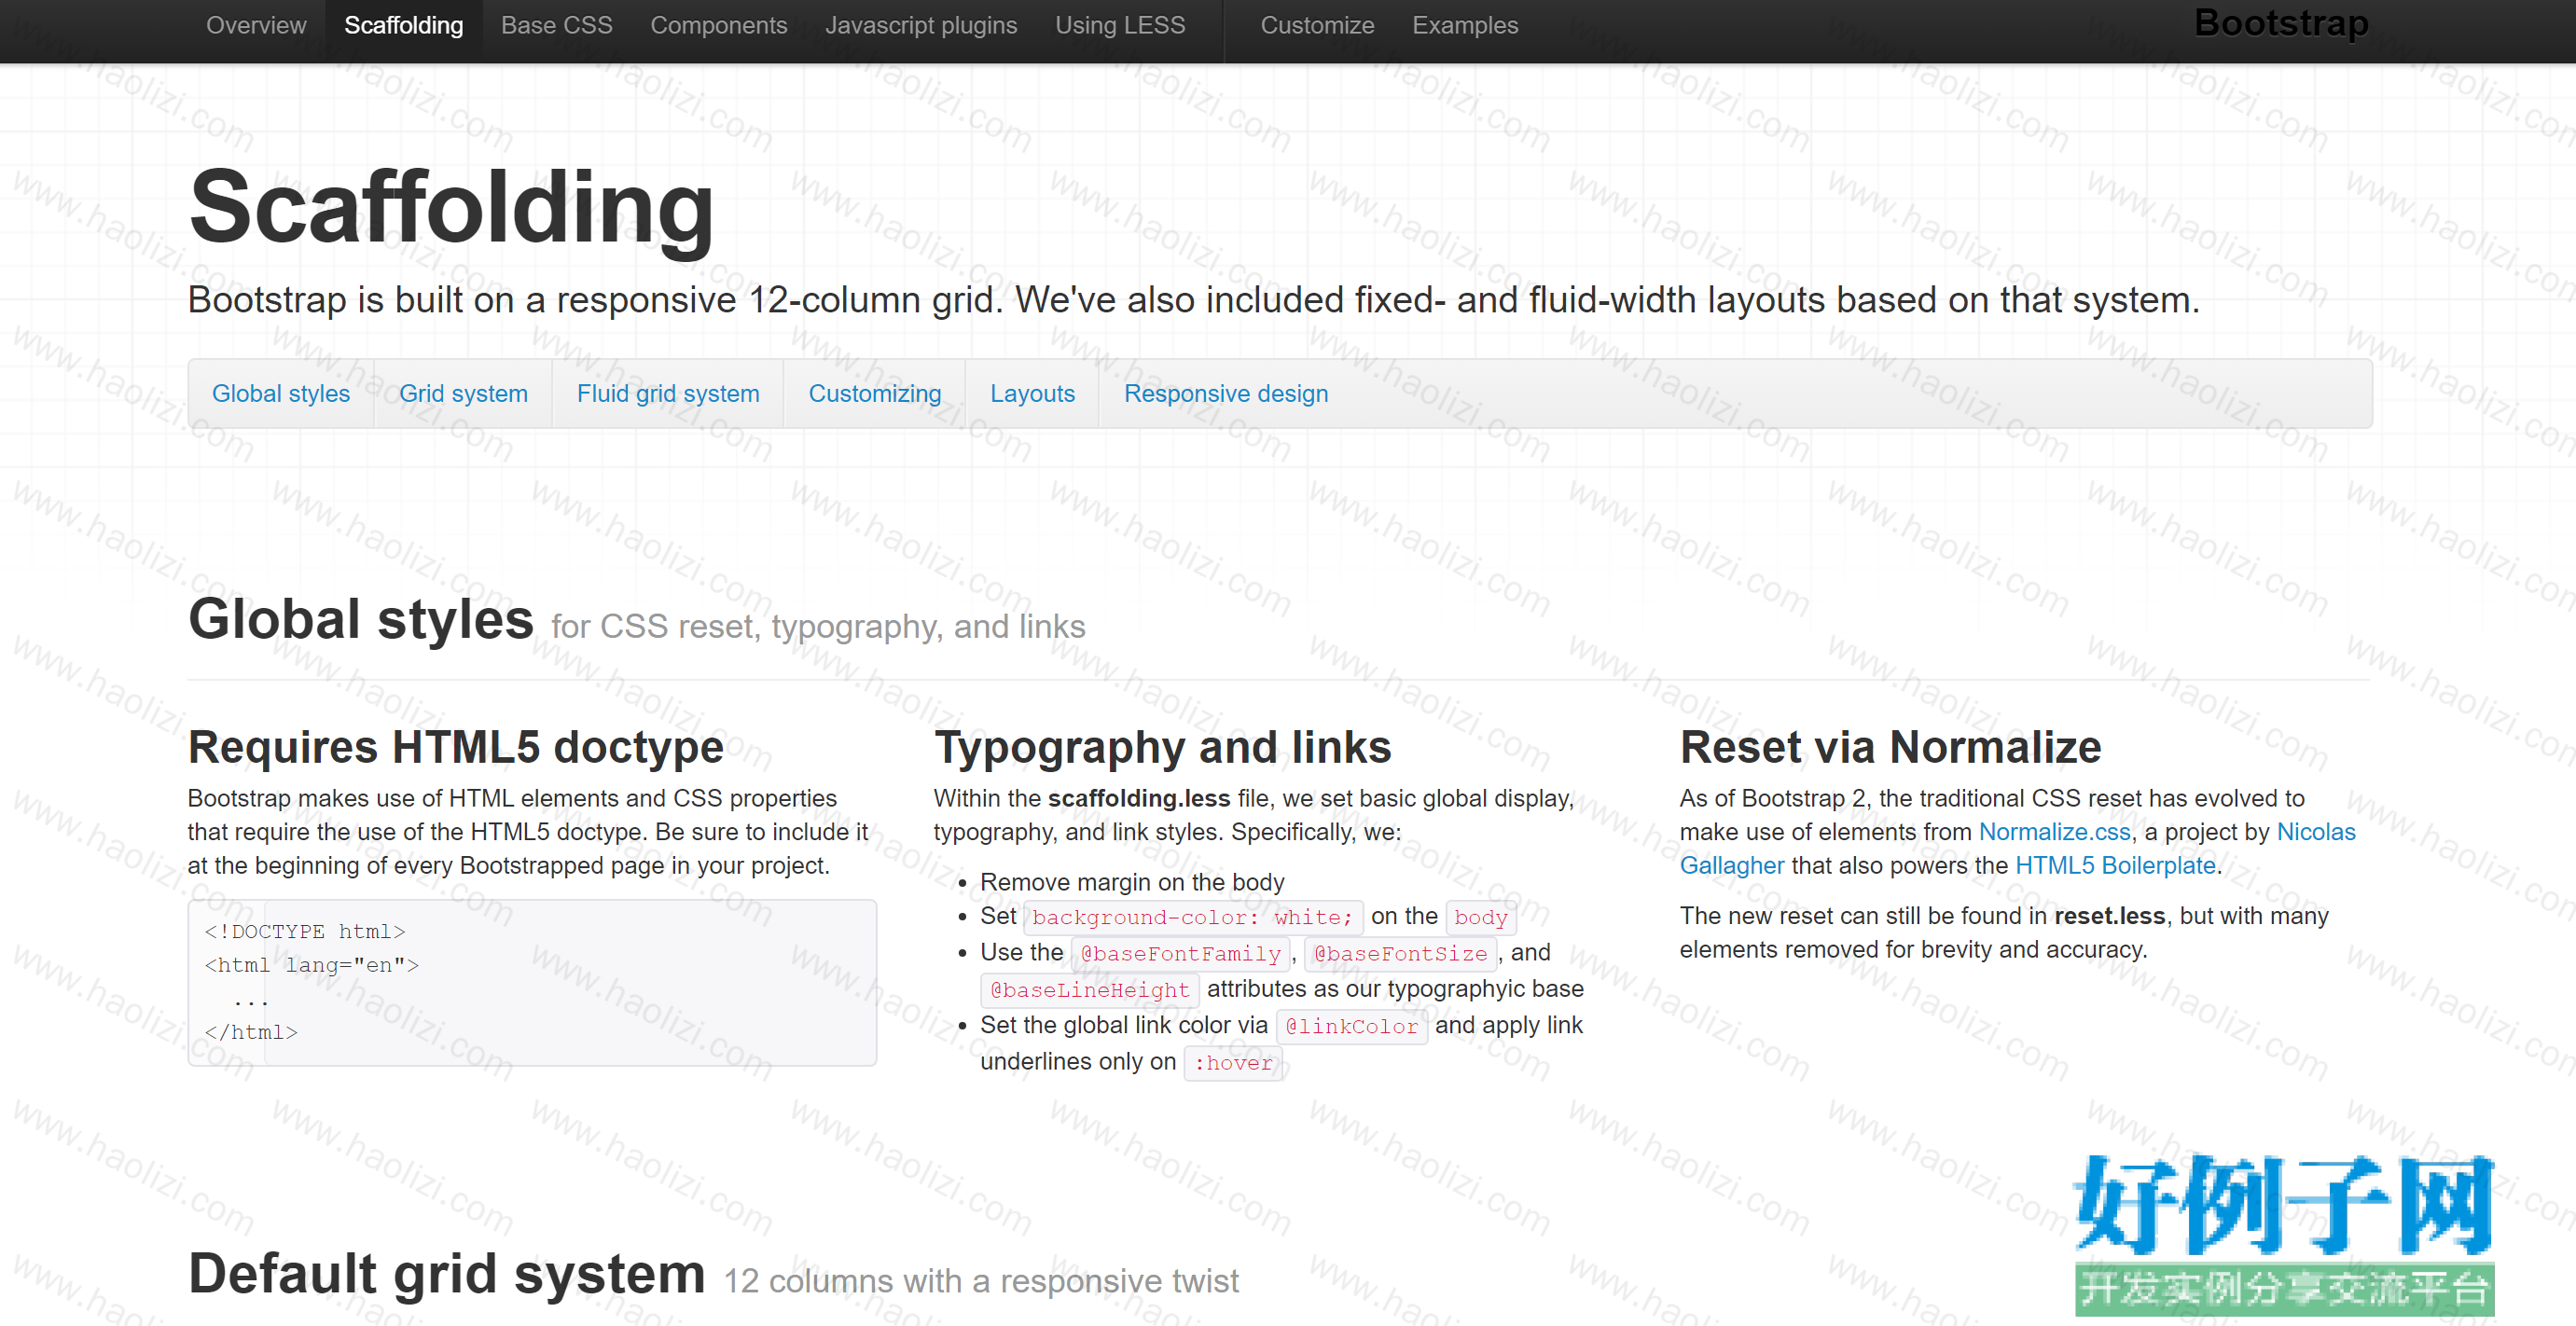Screen dimensions: 2576x1326
Task: Click the bold reset.less text
Action: 2109,915
